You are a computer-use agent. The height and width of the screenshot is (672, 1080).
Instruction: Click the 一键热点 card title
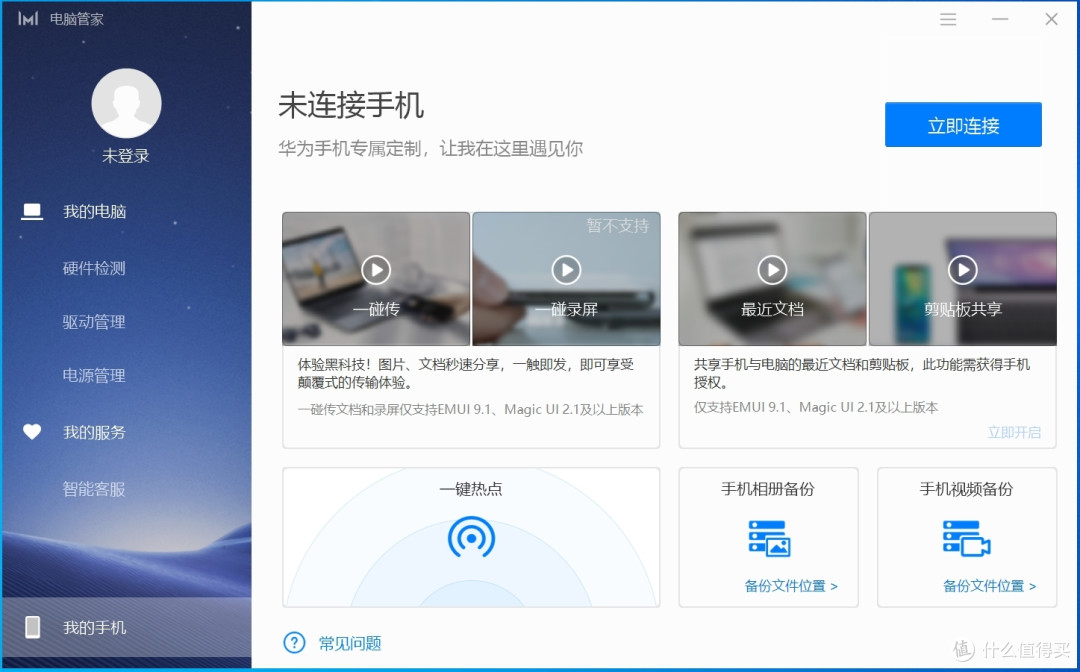(471, 489)
